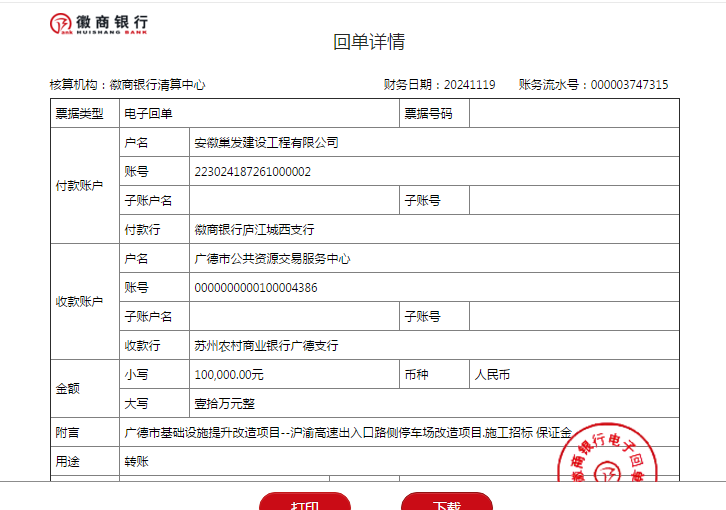The width and height of the screenshot is (726, 510).
Task: Click payee bank 苏州农村商业银行广德支行
Action: coord(266,346)
